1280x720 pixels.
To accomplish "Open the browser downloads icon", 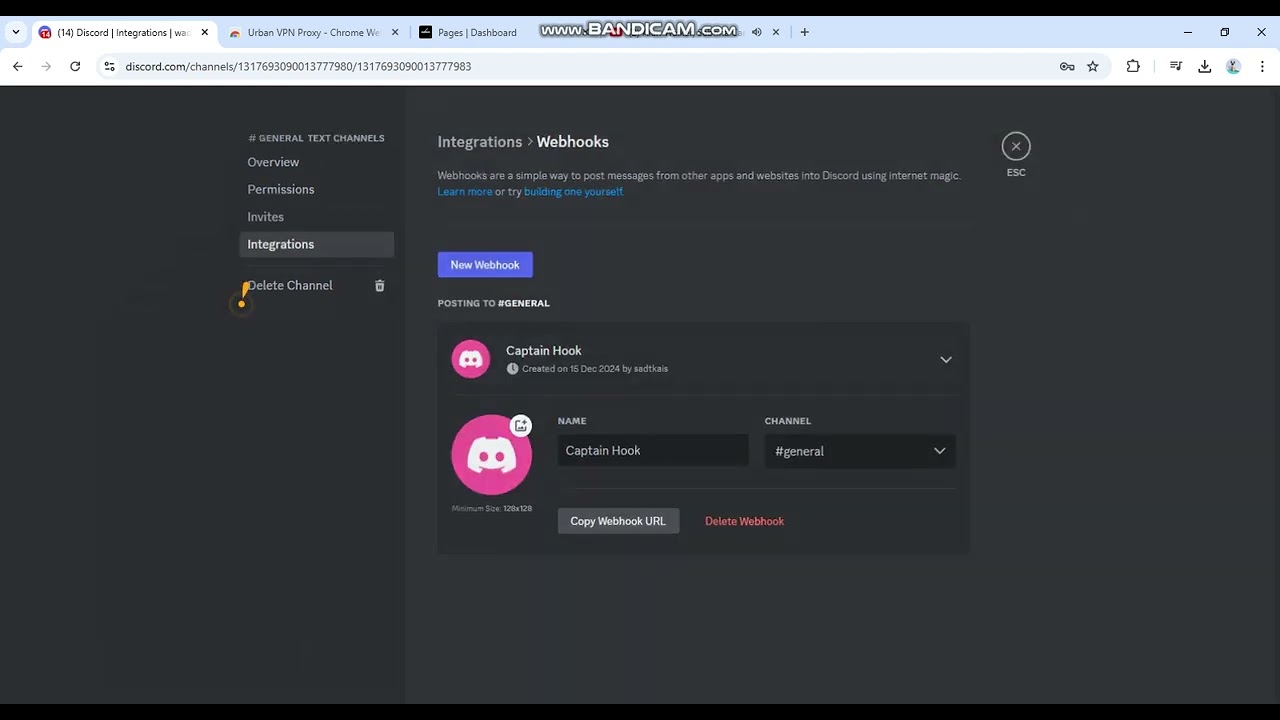I will coord(1204,66).
